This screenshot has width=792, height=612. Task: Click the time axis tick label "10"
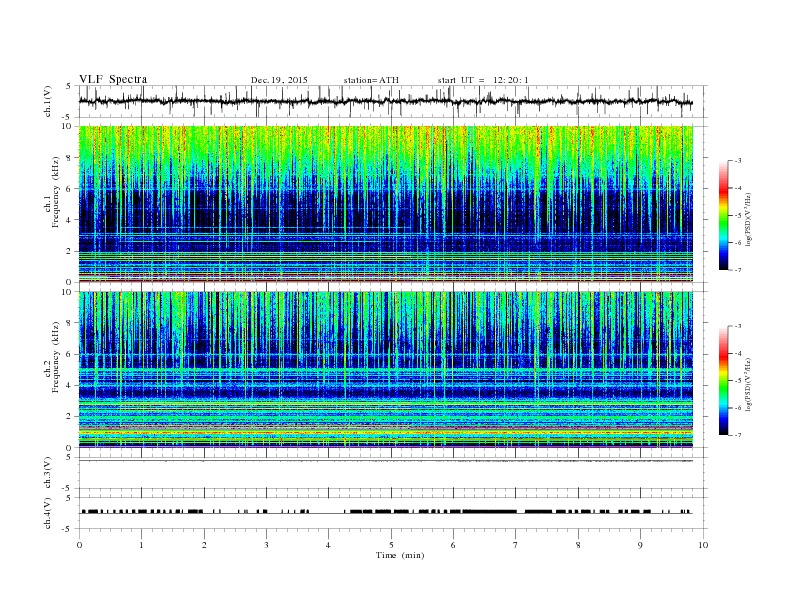coord(703,545)
